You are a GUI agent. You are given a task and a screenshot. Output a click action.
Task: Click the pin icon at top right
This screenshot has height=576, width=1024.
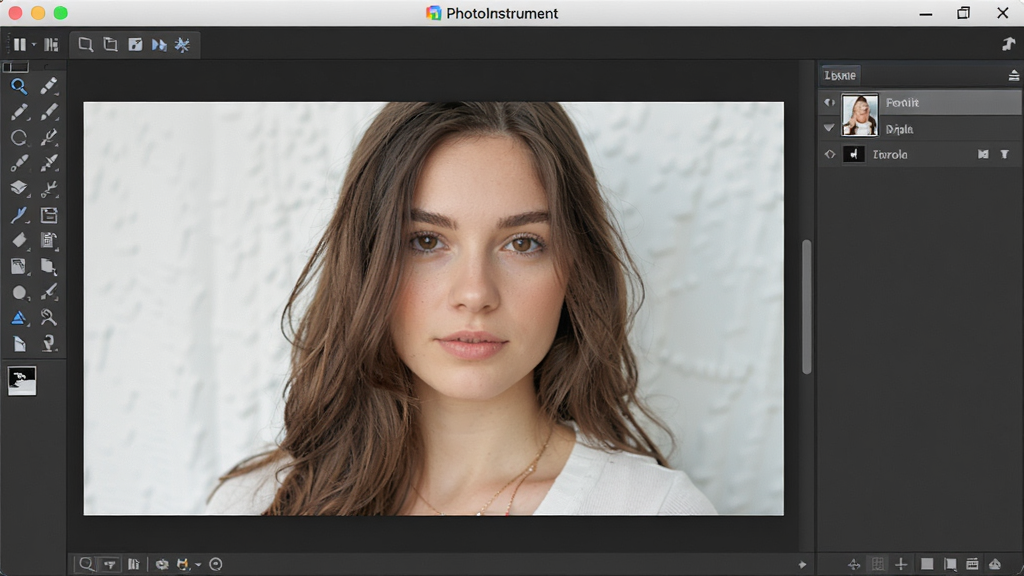tap(1008, 44)
